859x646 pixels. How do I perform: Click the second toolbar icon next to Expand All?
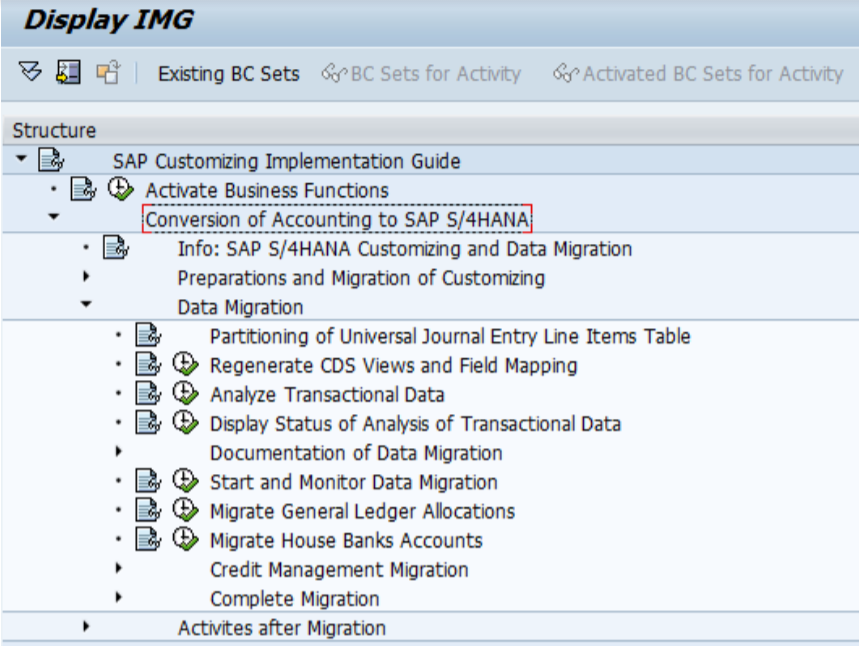pyautogui.click(x=68, y=73)
